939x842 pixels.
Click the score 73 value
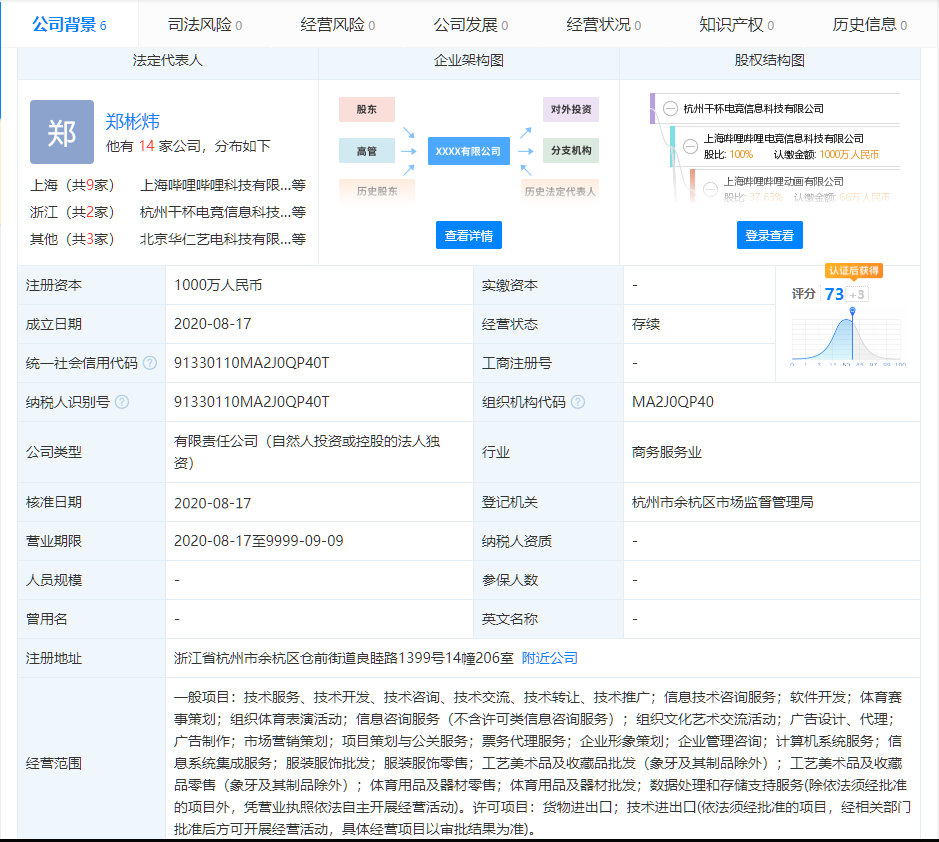click(834, 294)
